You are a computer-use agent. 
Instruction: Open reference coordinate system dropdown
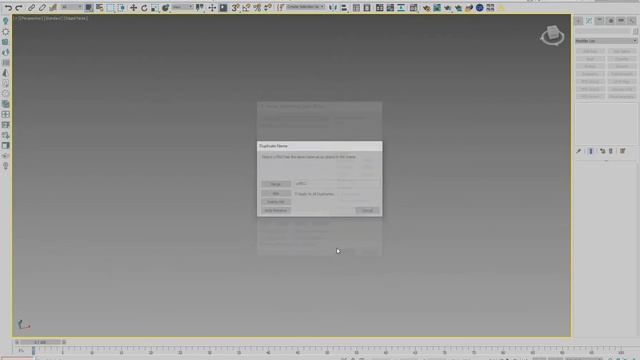(182, 7)
